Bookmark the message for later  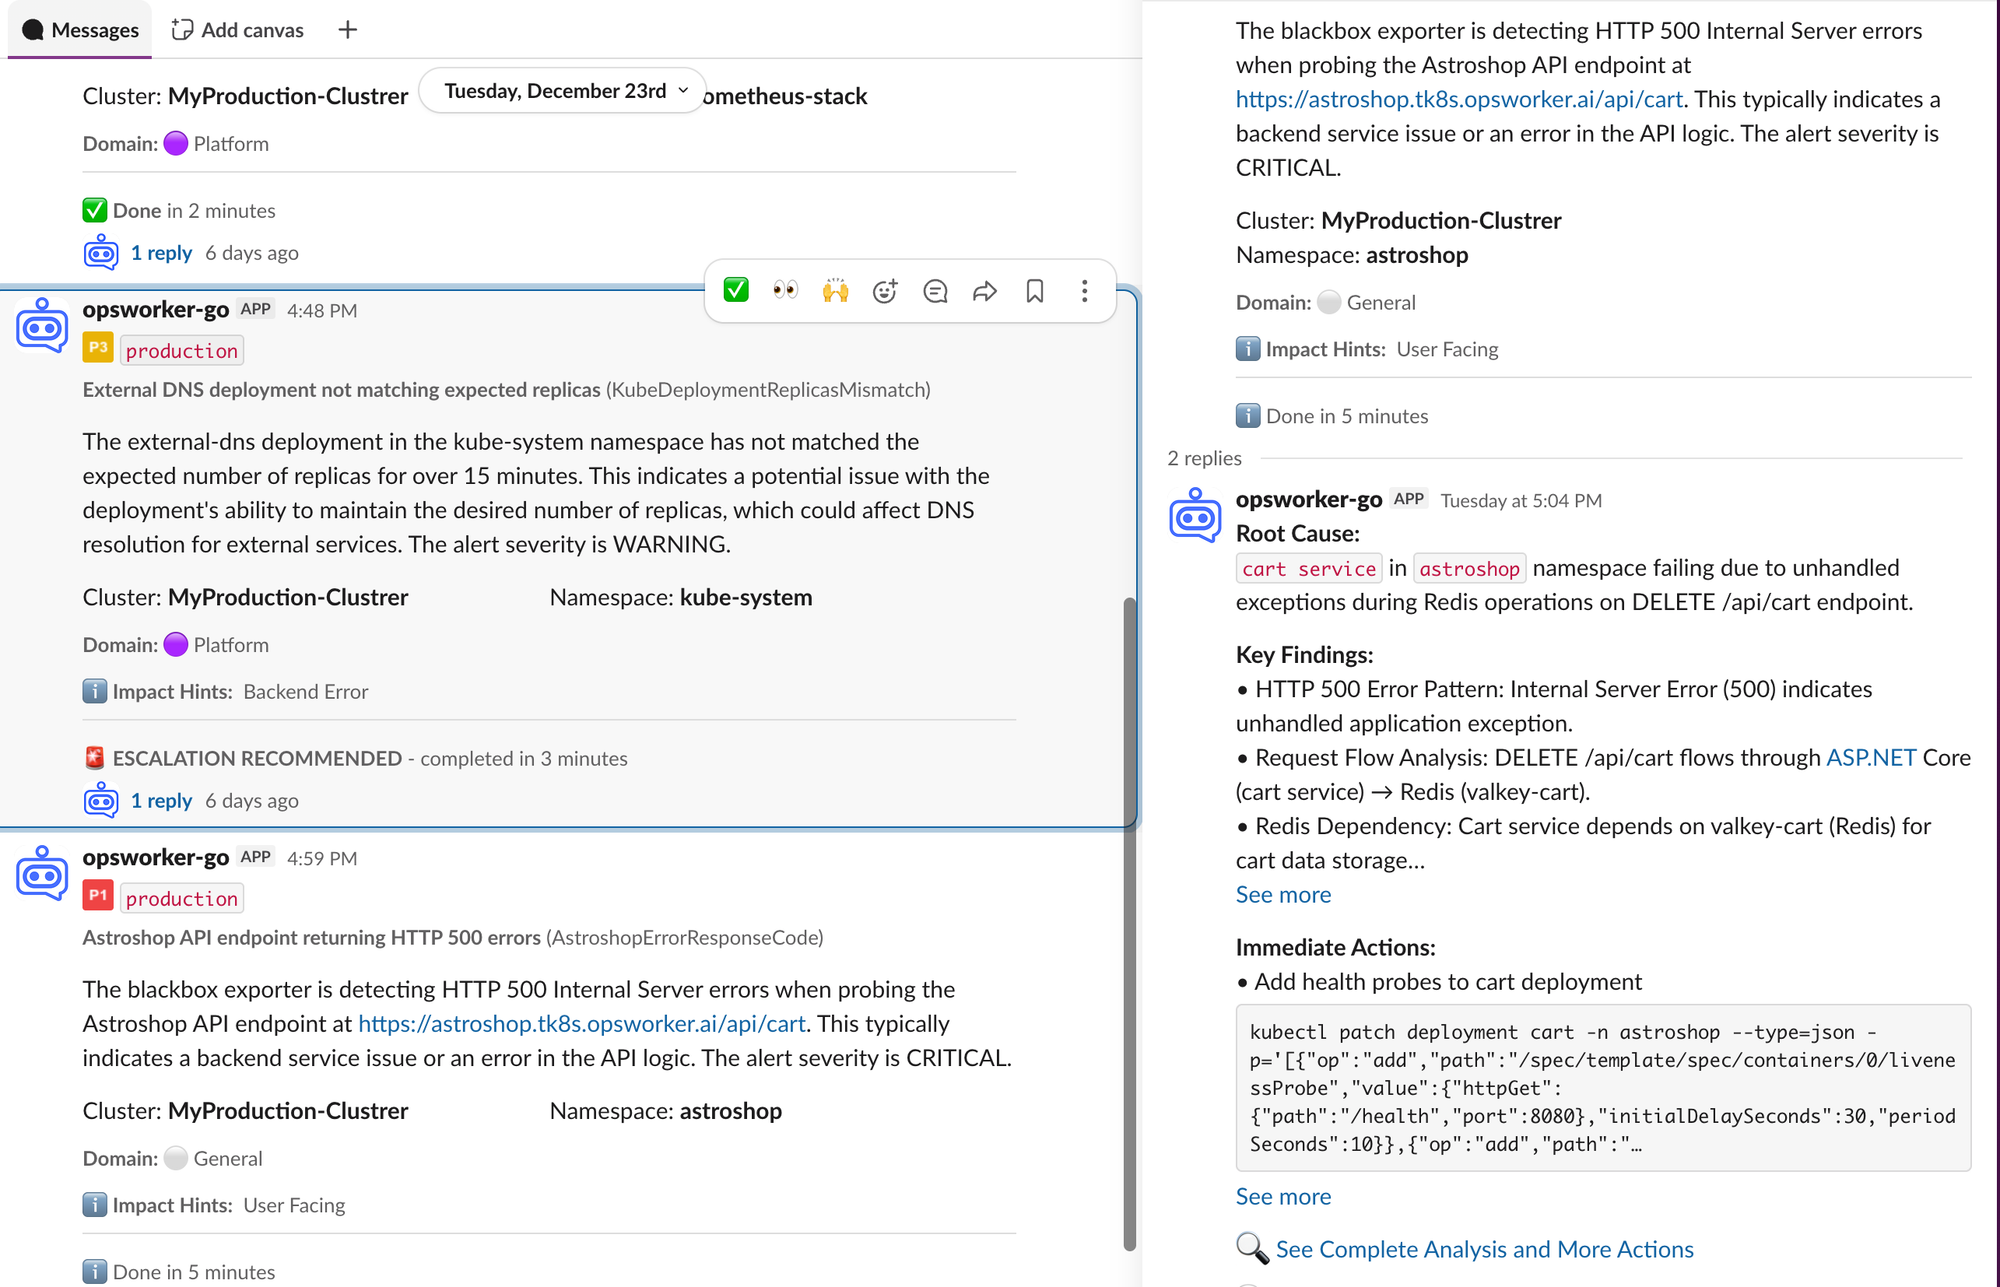1035,291
